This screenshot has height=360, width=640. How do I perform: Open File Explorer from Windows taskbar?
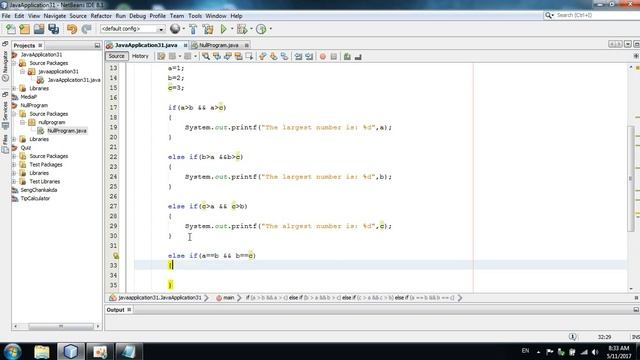[42, 351]
